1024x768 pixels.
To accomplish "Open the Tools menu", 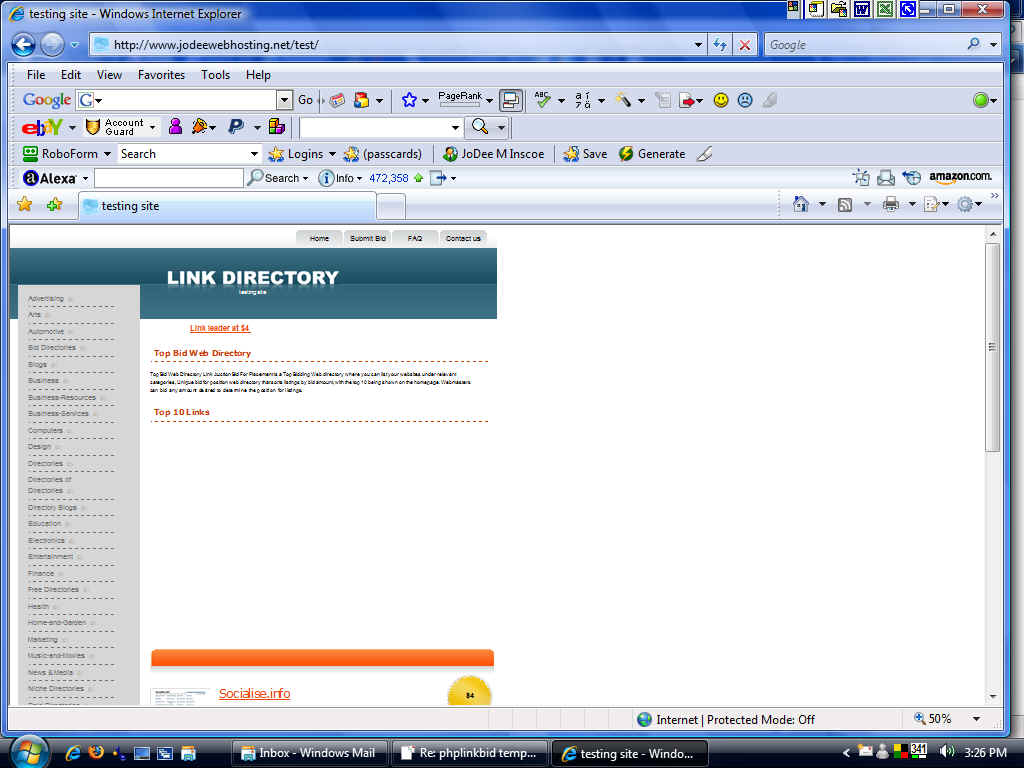I will (216, 75).
